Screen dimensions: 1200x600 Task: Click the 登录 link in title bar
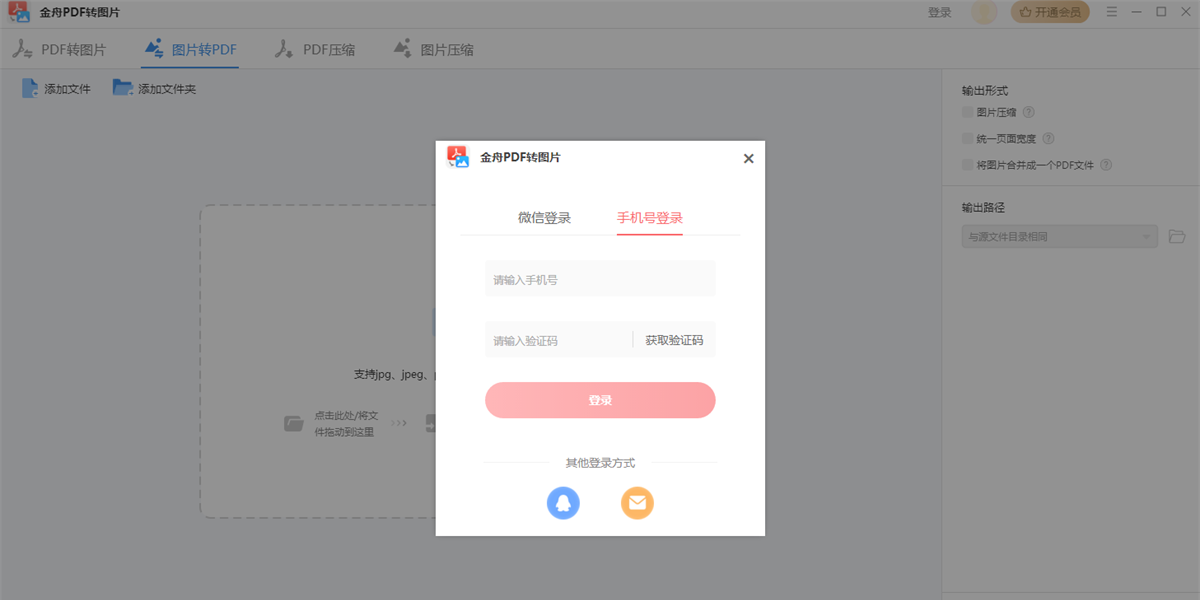pos(940,13)
